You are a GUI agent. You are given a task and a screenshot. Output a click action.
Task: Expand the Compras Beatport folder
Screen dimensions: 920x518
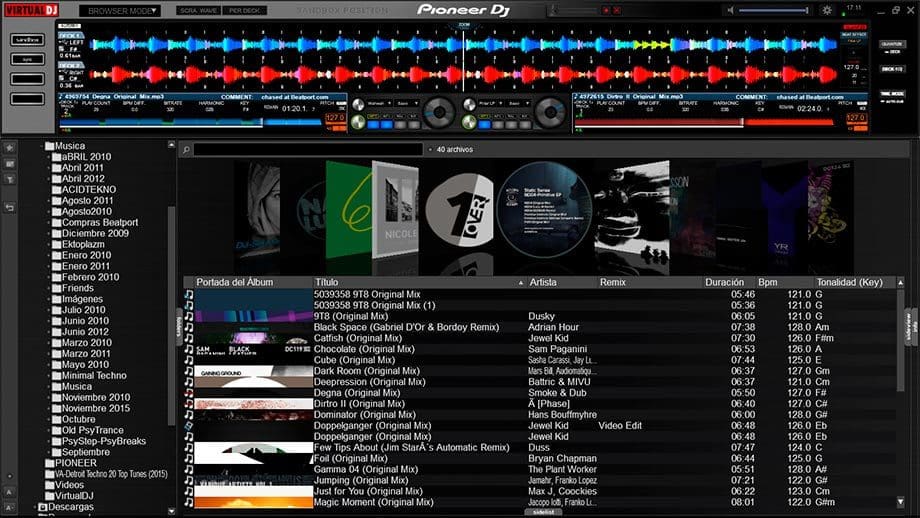click(49, 223)
